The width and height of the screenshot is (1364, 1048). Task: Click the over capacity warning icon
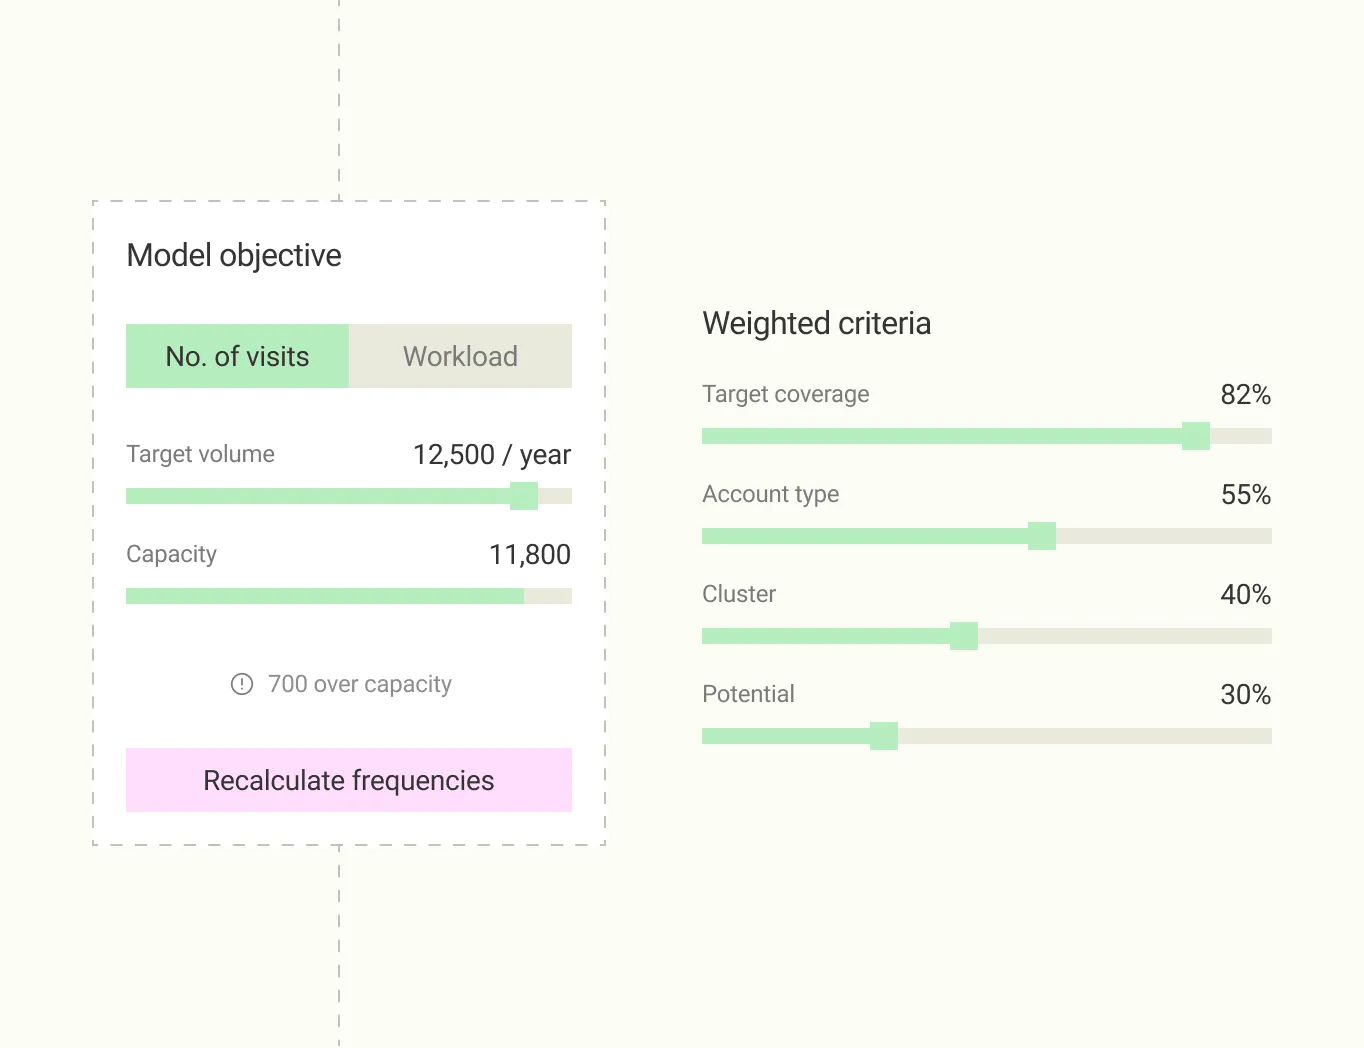click(242, 684)
